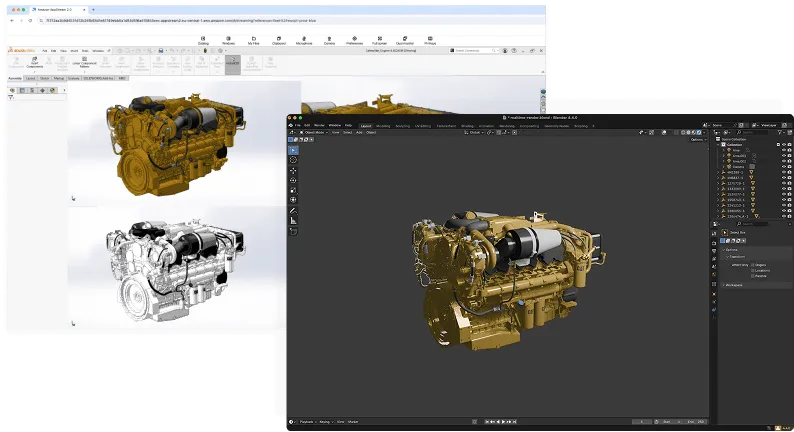The width and height of the screenshot is (794, 432).
Task: Select the Rotate tool in Blender's toolbar
Action: (293, 180)
